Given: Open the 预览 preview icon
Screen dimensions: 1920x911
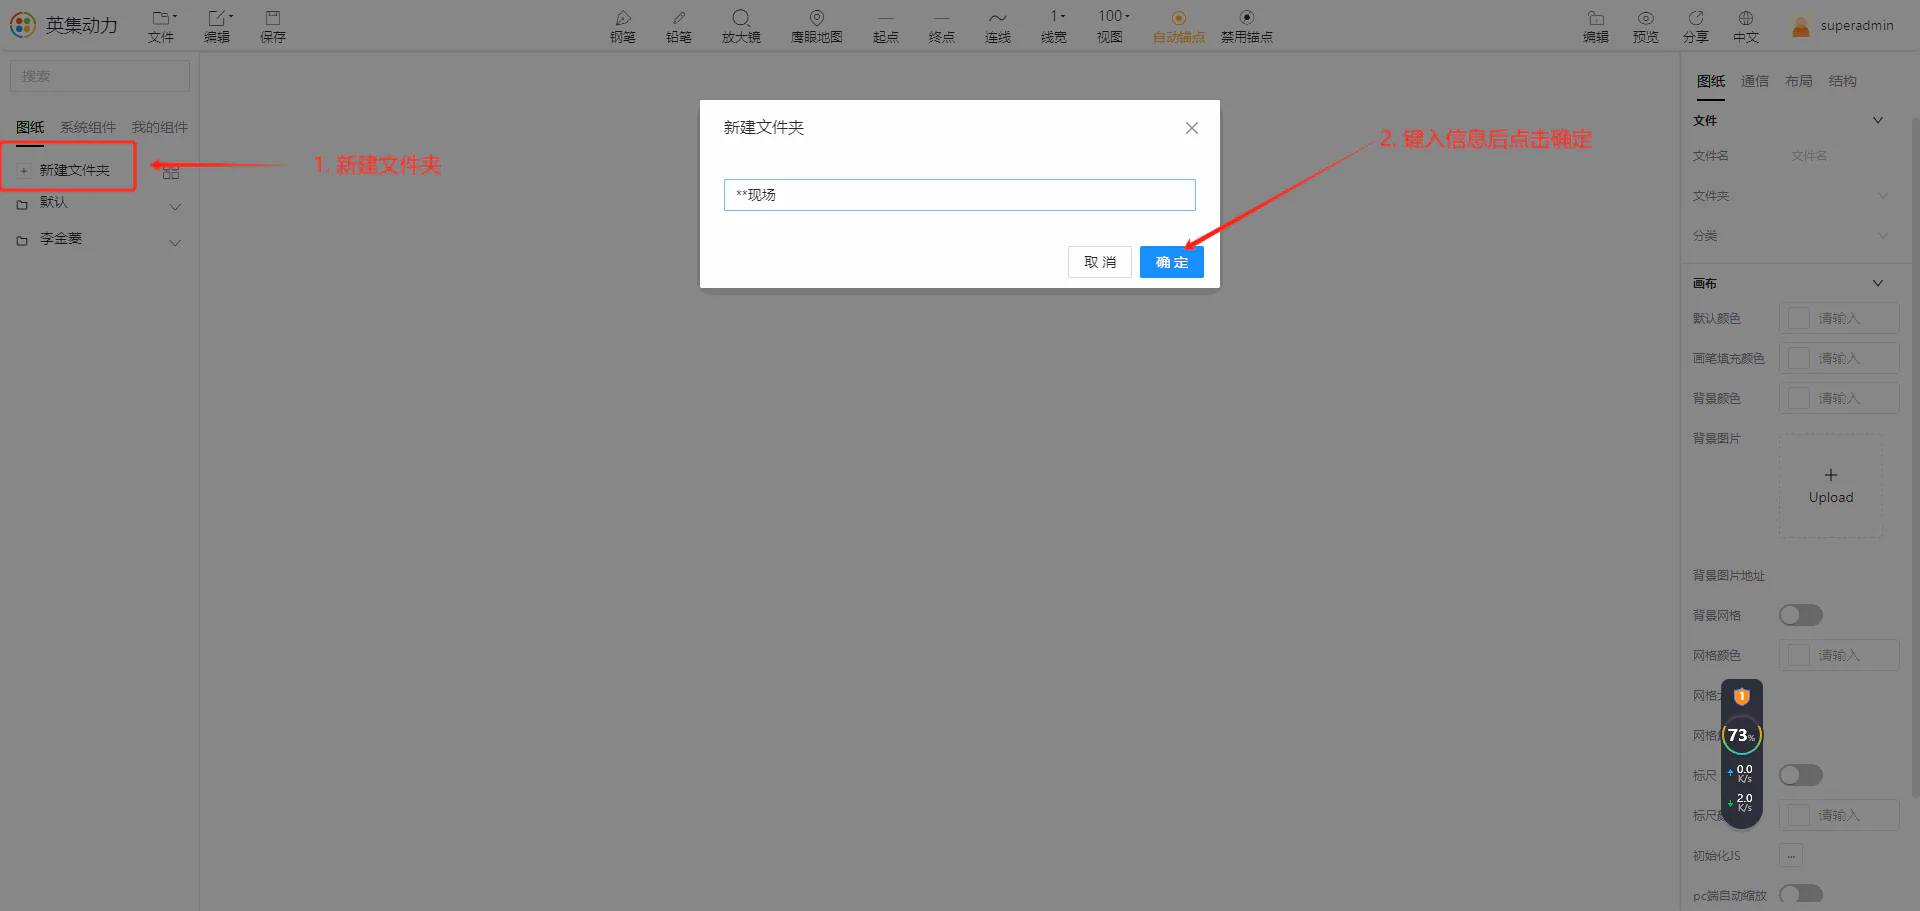Looking at the screenshot, I should [x=1646, y=26].
